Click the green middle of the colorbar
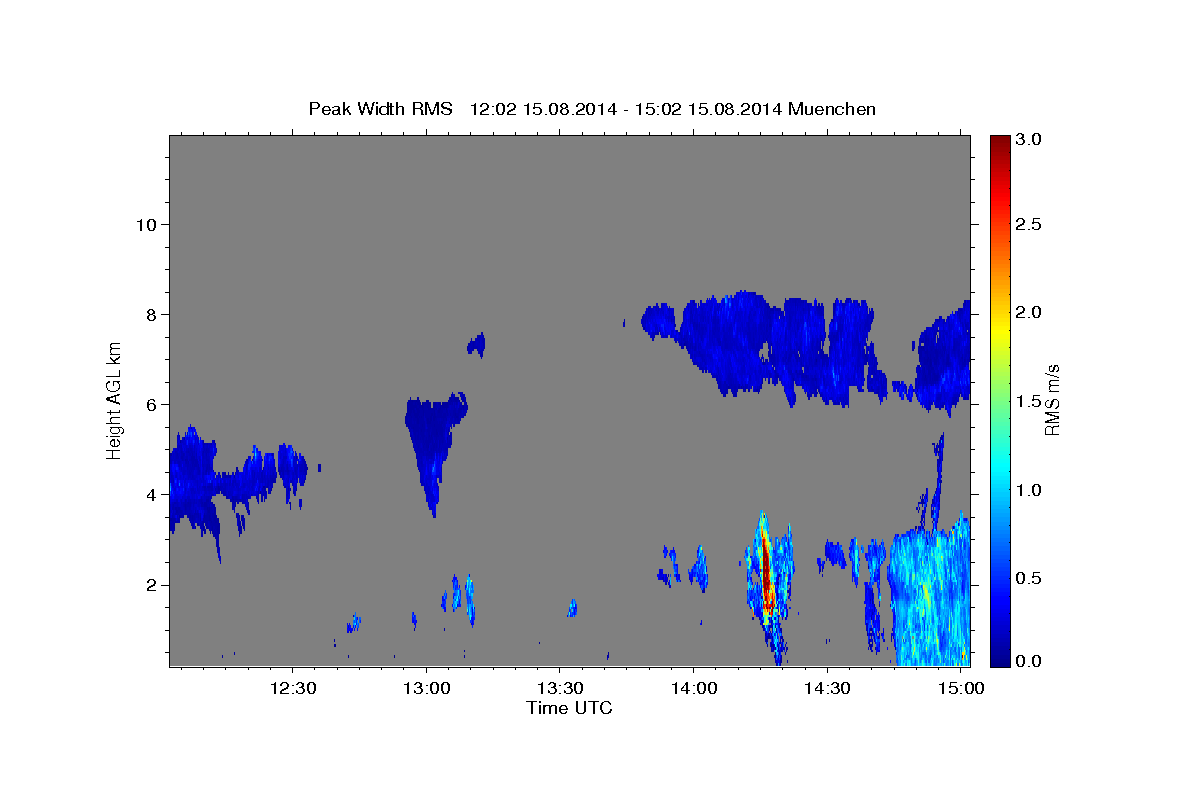 [x=999, y=400]
